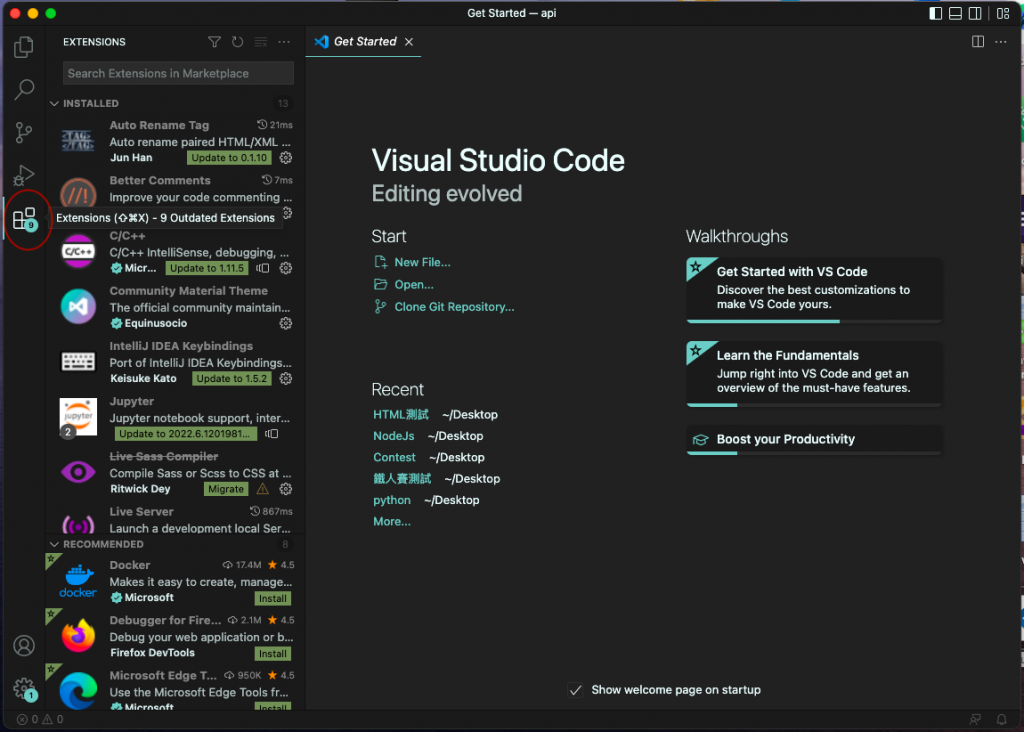The width and height of the screenshot is (1024, 732).
Task: Close the Get Started tab
Action: [409, 42]
